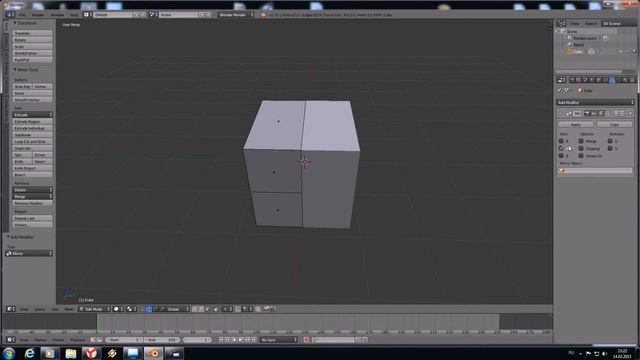This screenshot has width=640, height=360.
Task: Open the Render menu
Action: point(38,15)
